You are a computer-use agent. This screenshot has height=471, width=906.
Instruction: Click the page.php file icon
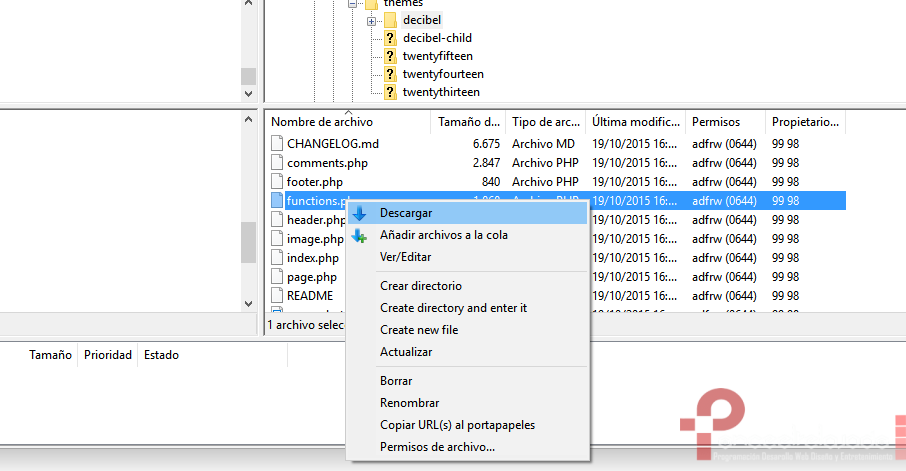point(277,277)
